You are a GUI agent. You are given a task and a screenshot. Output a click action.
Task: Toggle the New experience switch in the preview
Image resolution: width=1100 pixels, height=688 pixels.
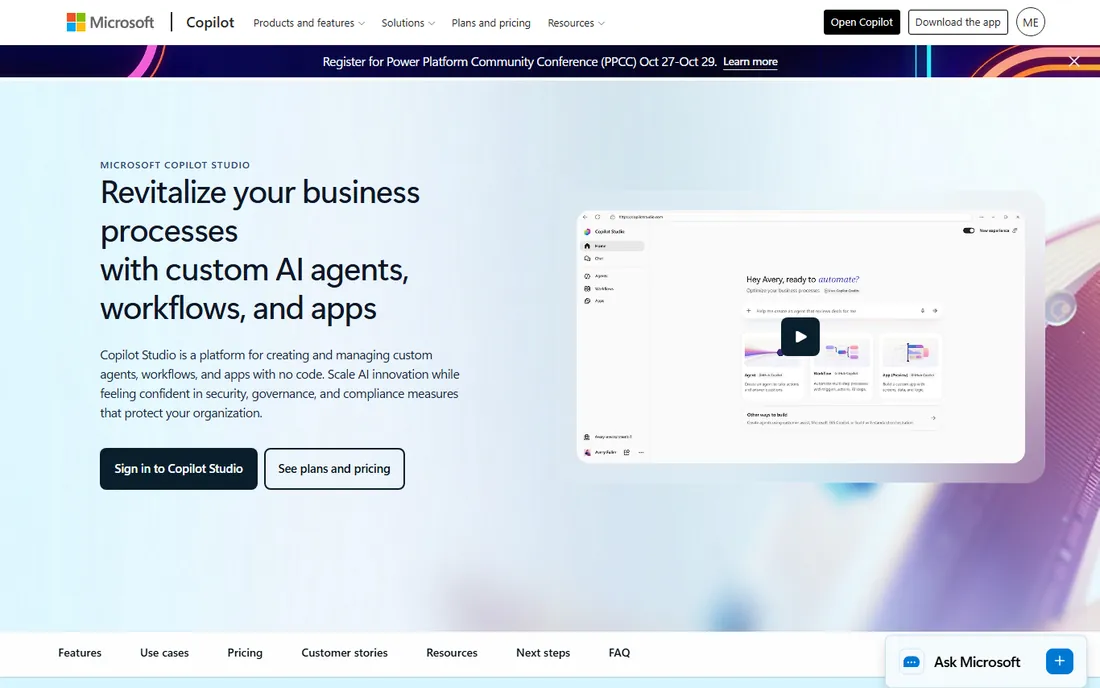(969, 231)
